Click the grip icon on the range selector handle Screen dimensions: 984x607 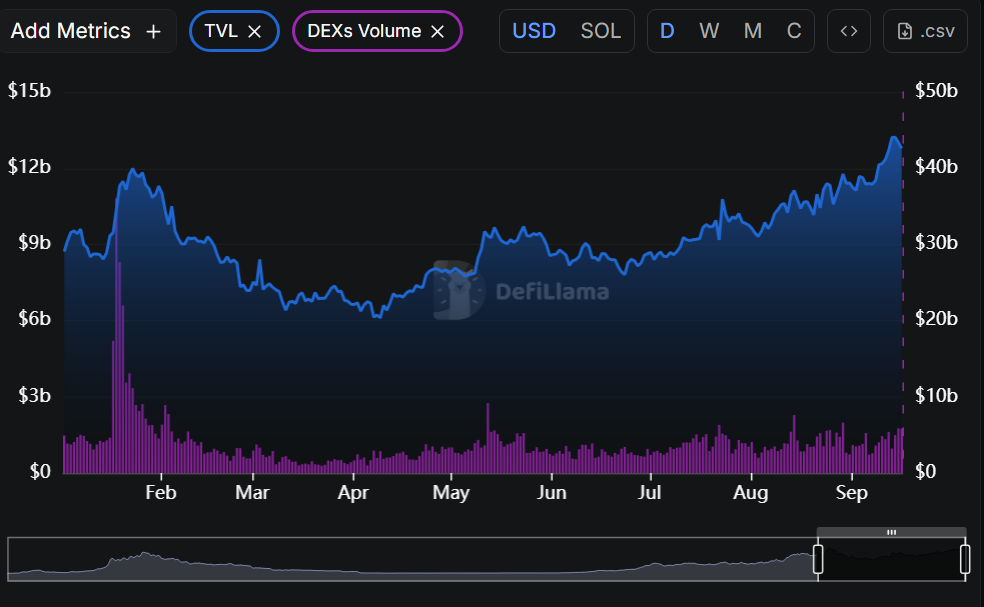point(890,534)
